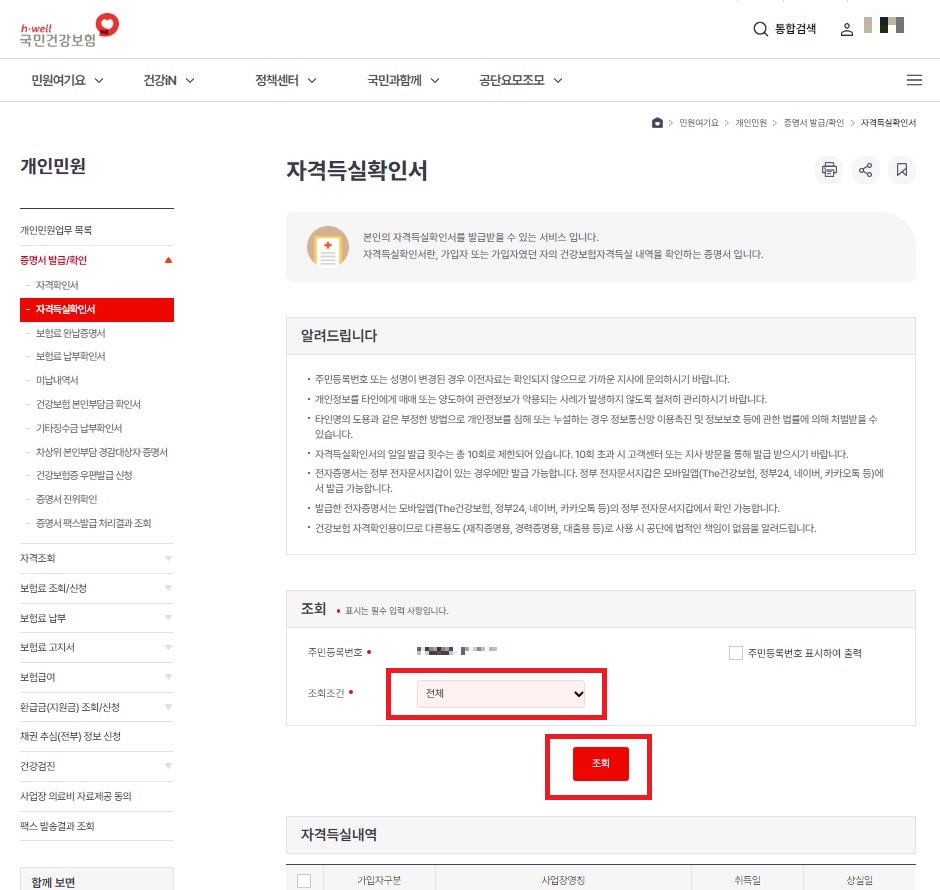Viewport: 940px width, 890px height.
Task: Open 통합검색 search with the magnifier icon
Action: (x=761, y=29)
